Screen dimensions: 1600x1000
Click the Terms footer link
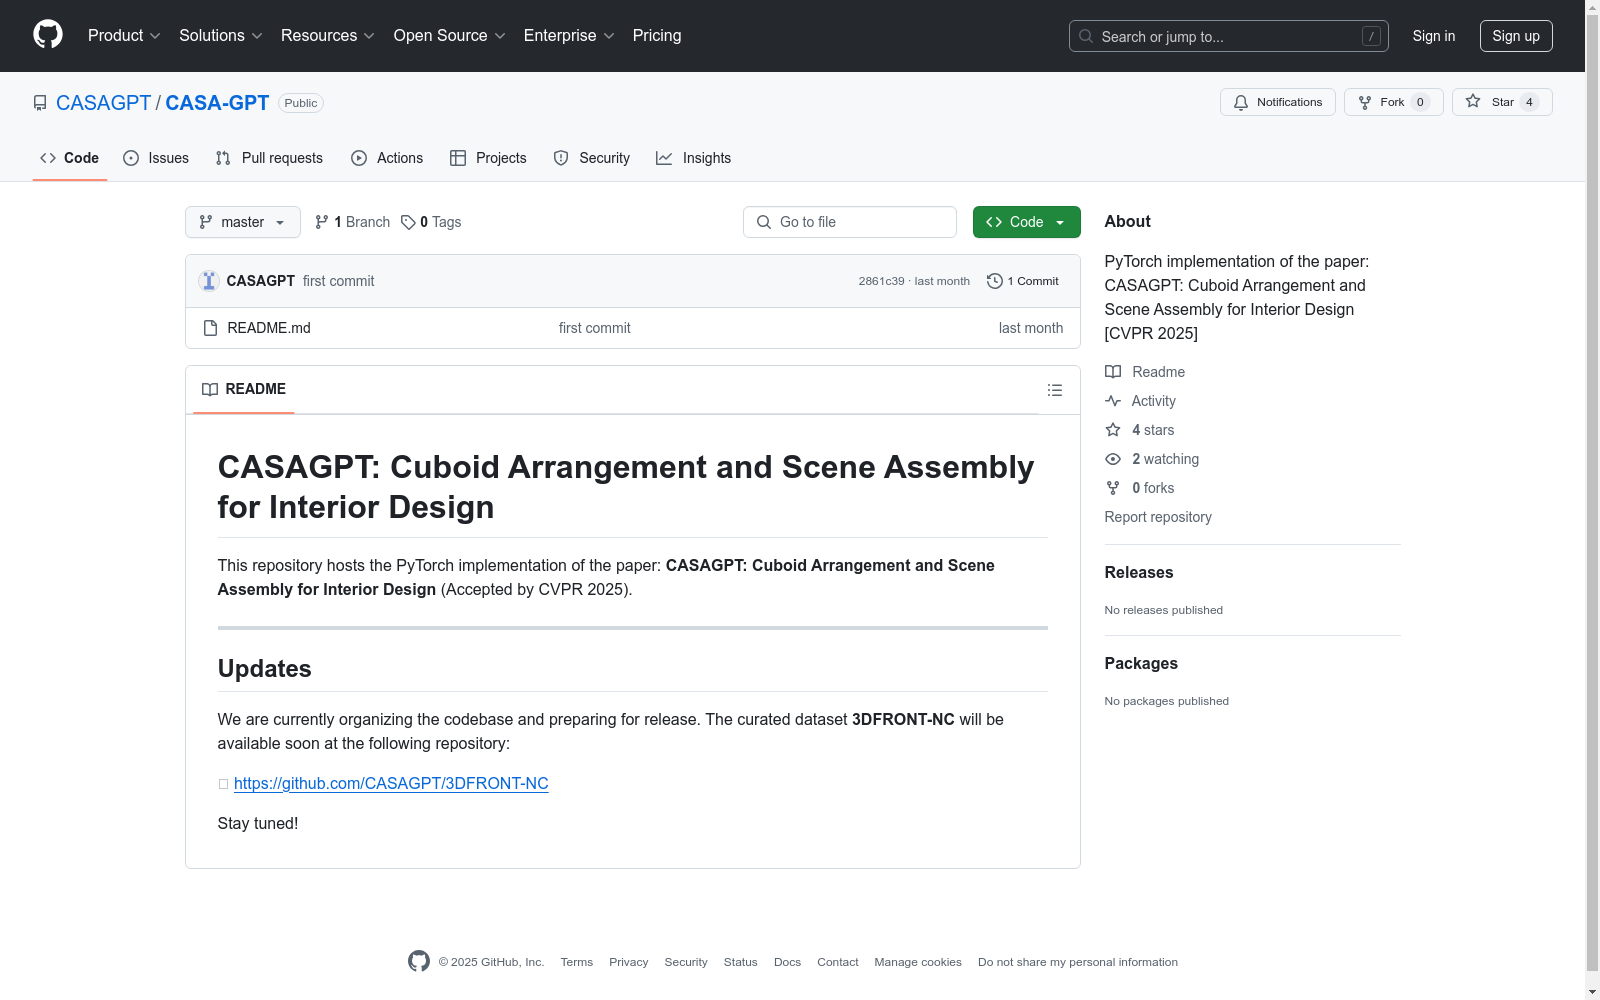pos(577,962)
